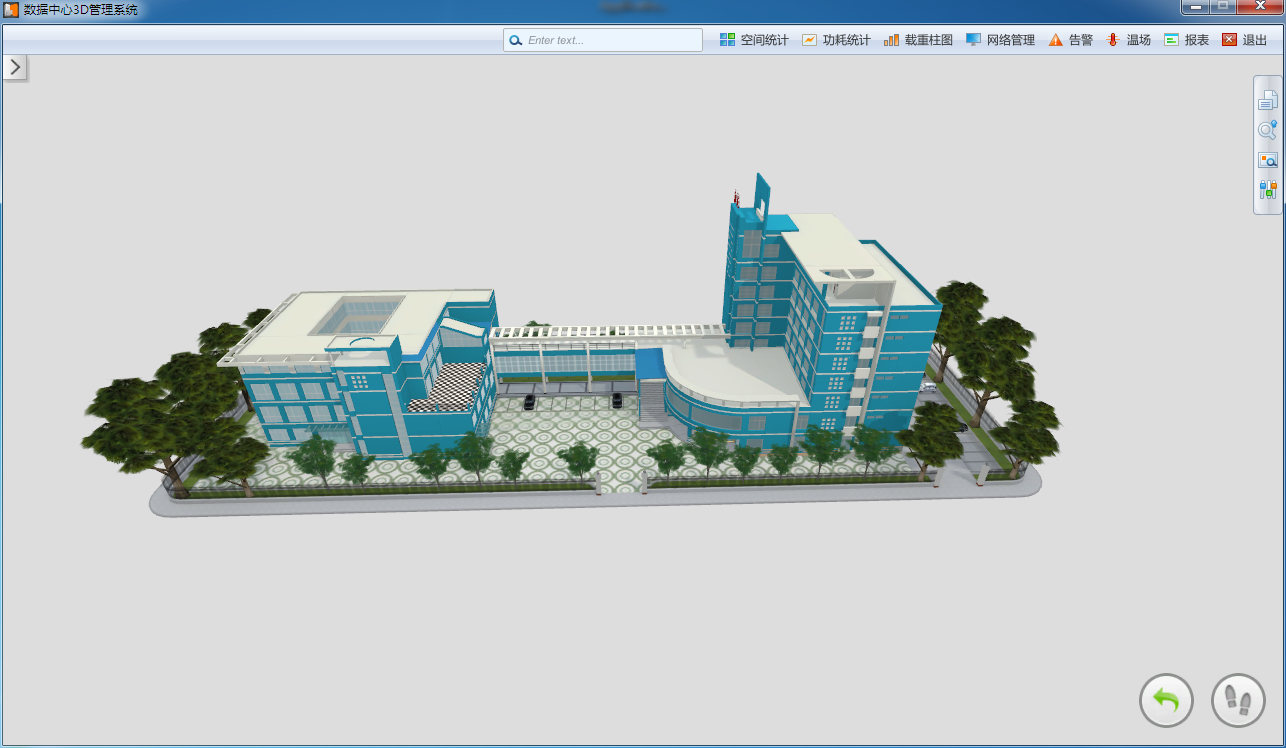
Task: Click 退出 to exit the system
Action: coord(1244,40)
